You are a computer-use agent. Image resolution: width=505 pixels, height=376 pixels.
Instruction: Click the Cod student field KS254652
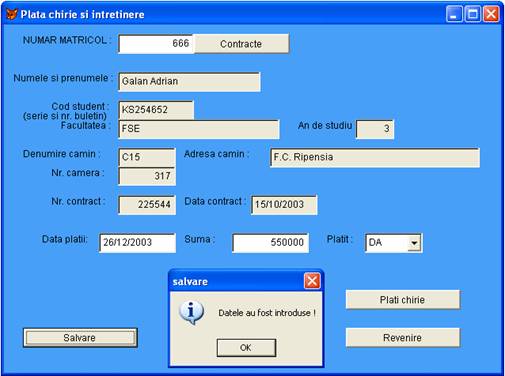156,110
